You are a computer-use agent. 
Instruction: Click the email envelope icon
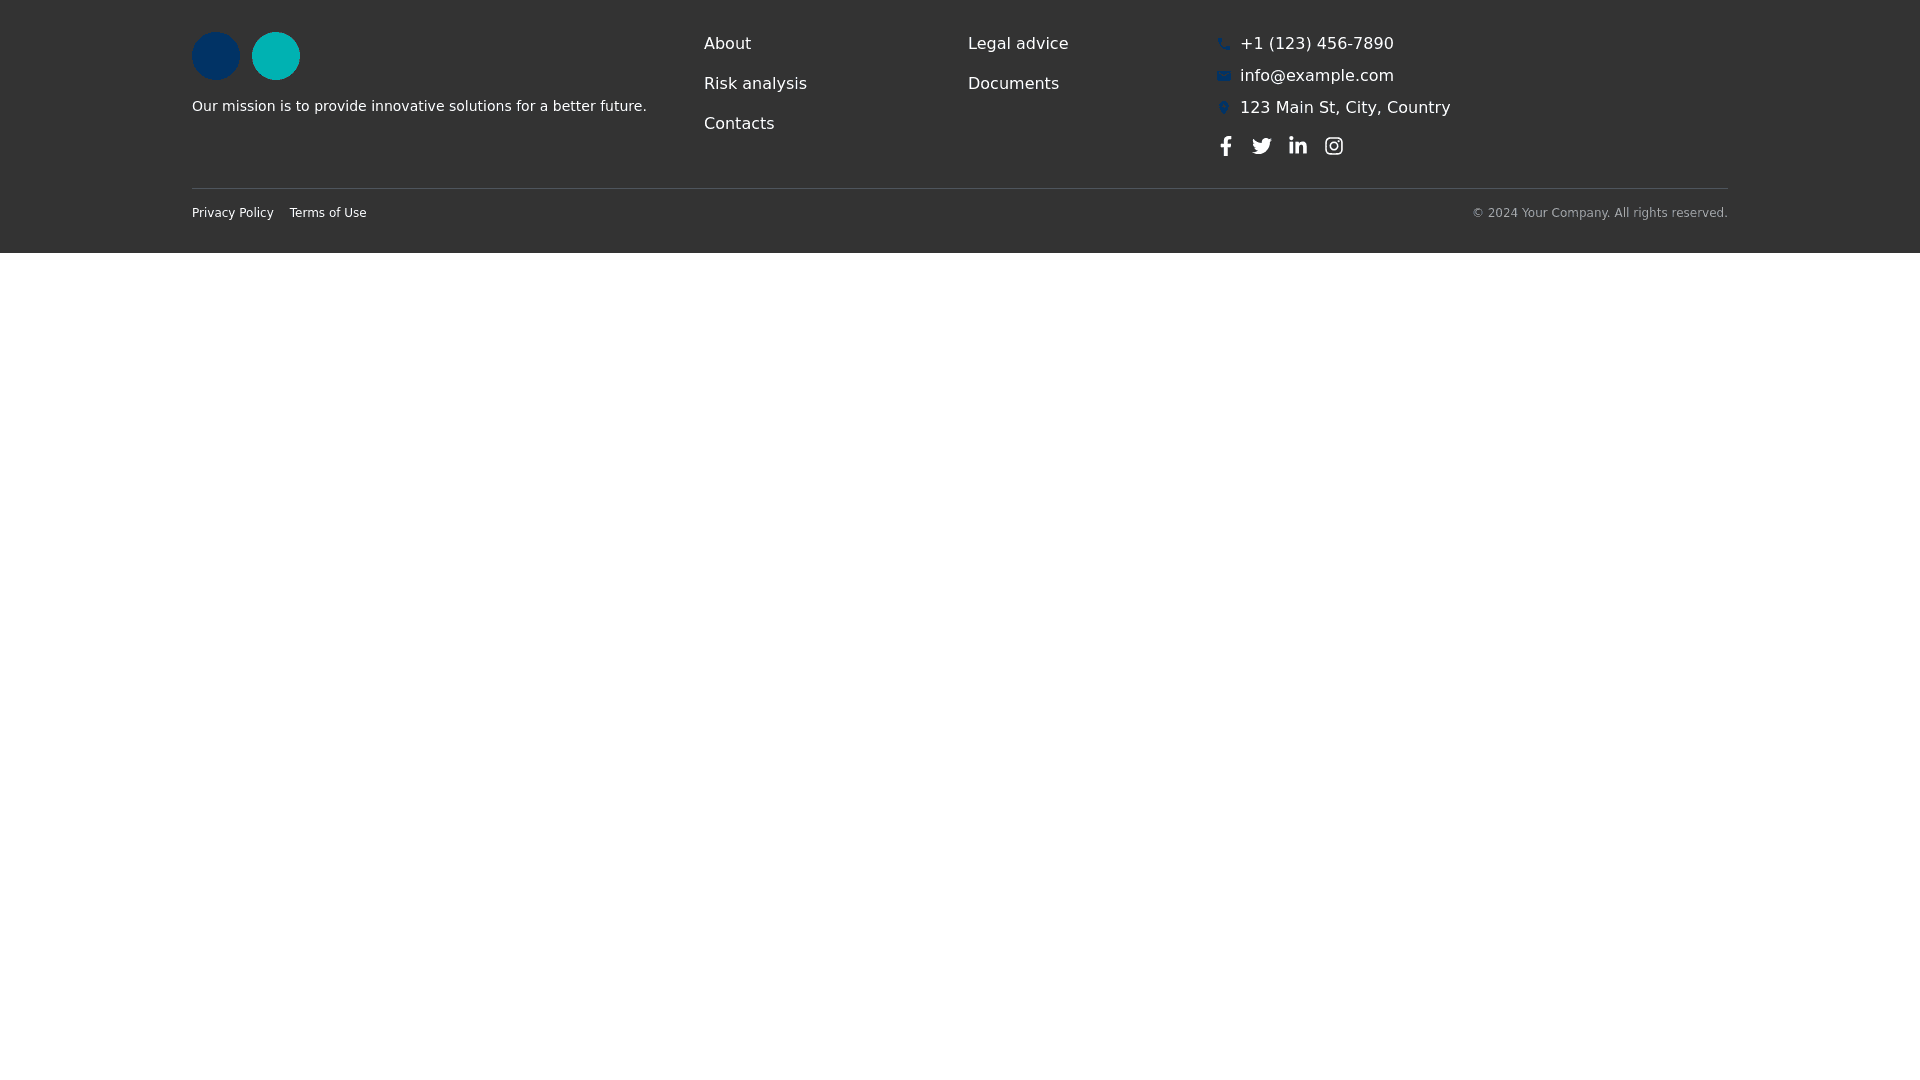[1224, 76]
